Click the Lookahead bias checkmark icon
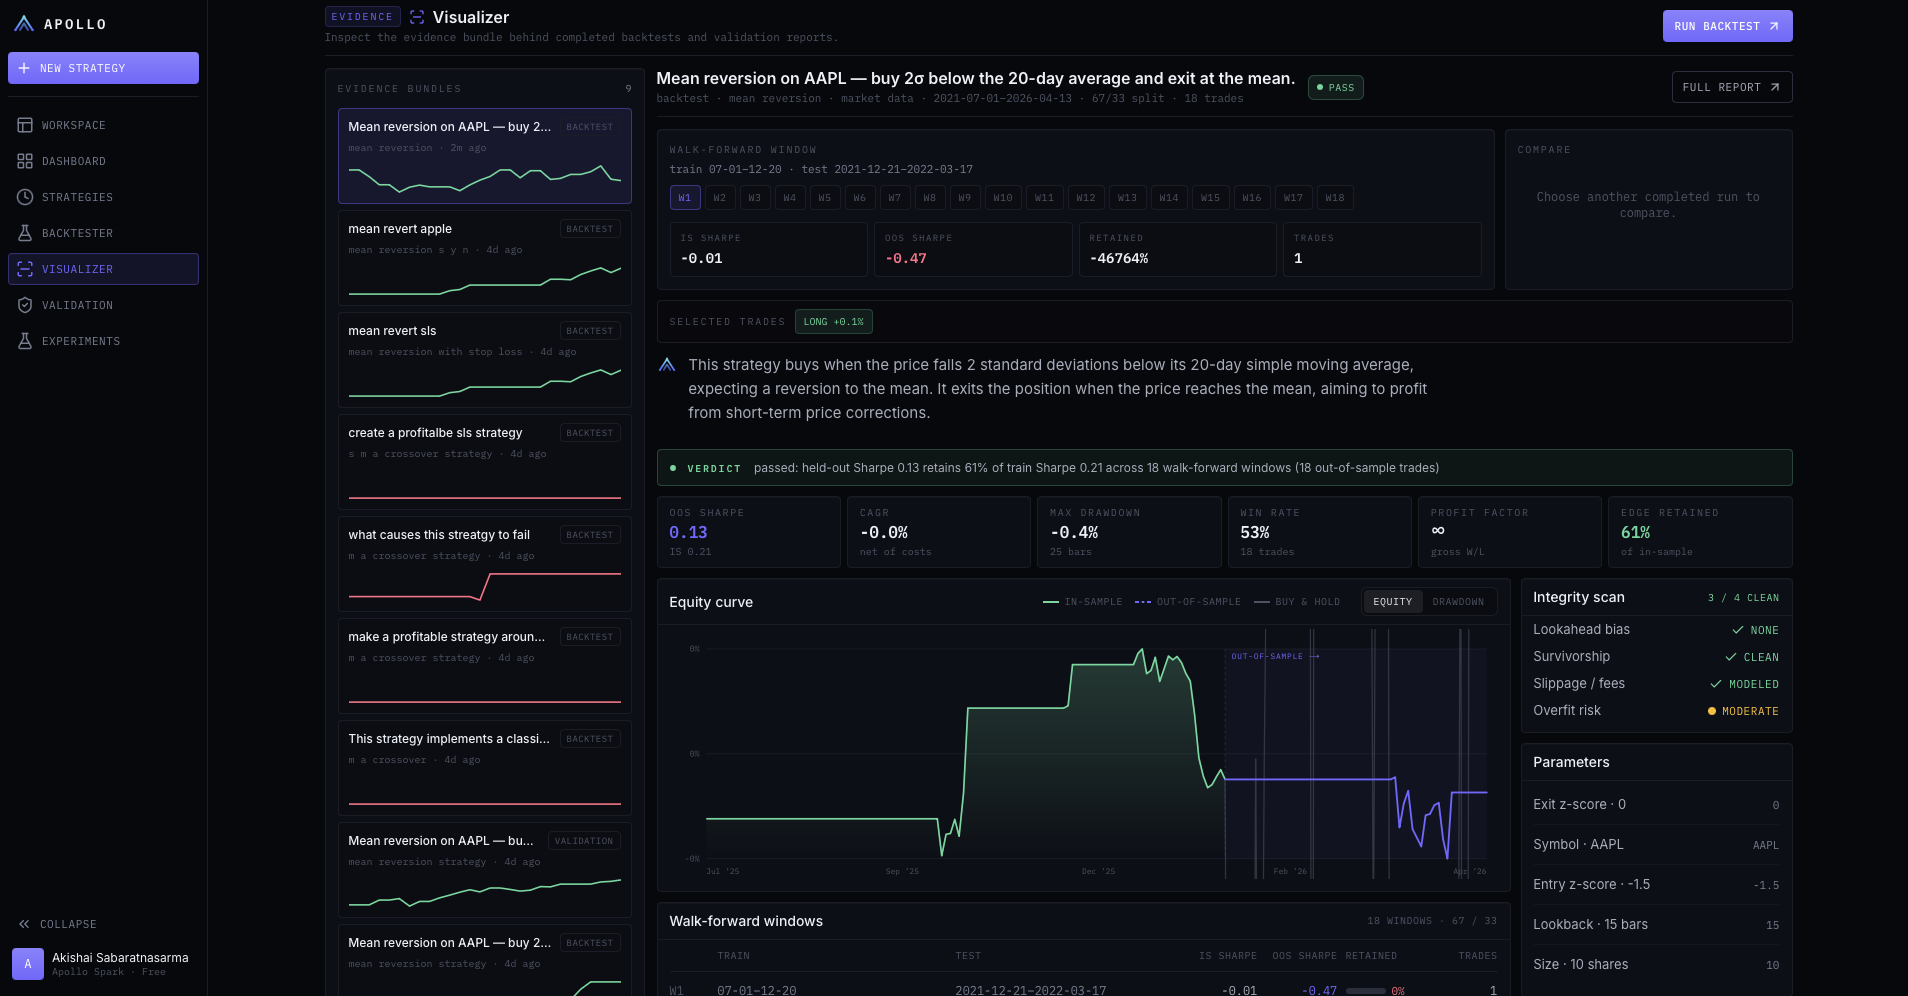This screenshot has width=1908, height=996. [1738, 630]
